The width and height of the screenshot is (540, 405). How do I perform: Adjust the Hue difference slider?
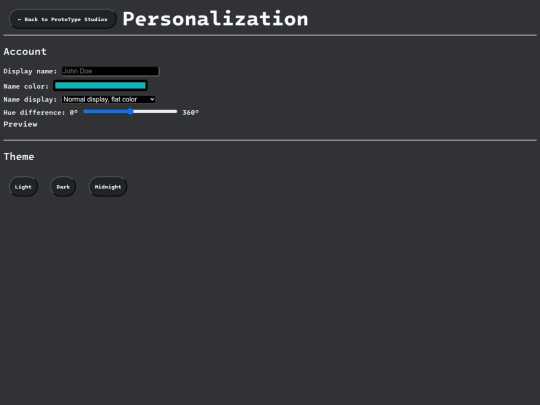pos(130,112)
